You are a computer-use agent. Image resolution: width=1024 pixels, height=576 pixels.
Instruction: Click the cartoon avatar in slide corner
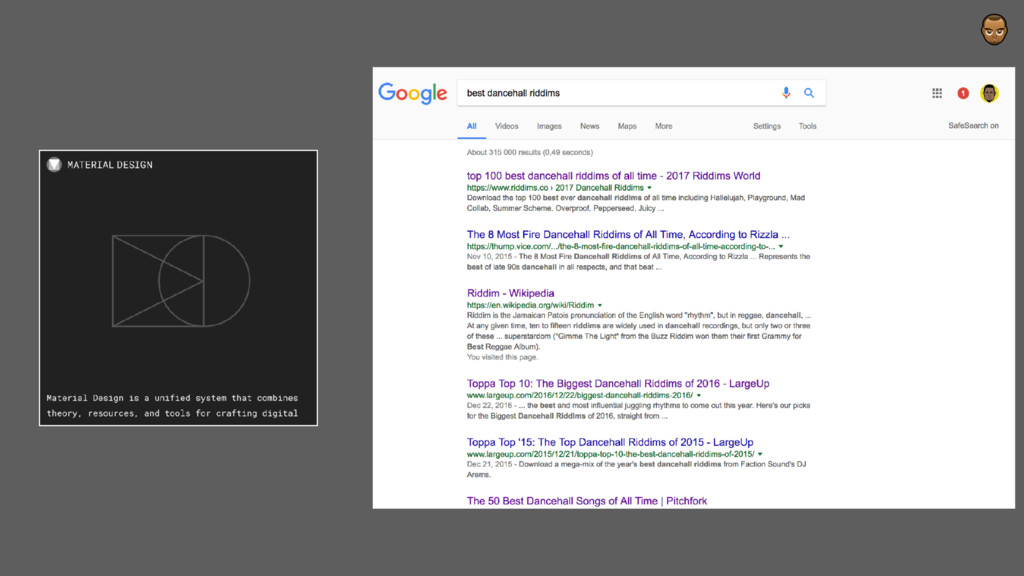click(x=994, y=29)
